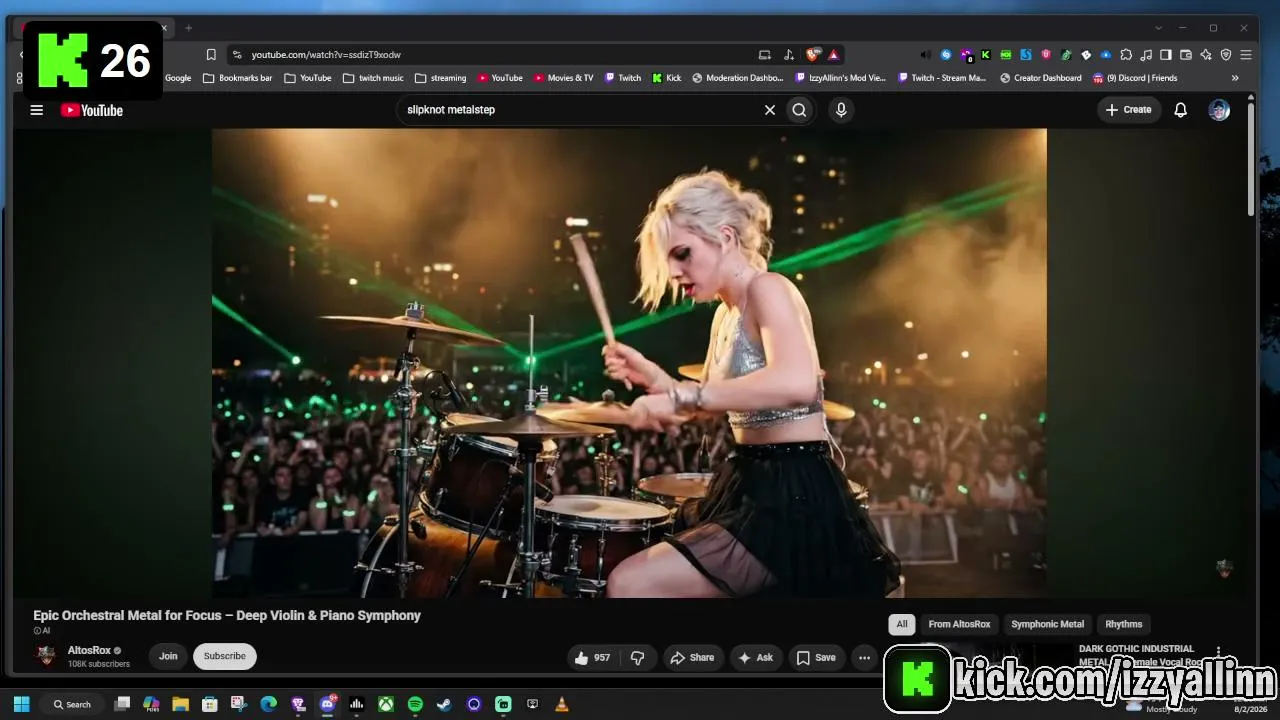Toggle the browser sidebar panel
The image size is (1280, 720).
(x=1166, y=55)
